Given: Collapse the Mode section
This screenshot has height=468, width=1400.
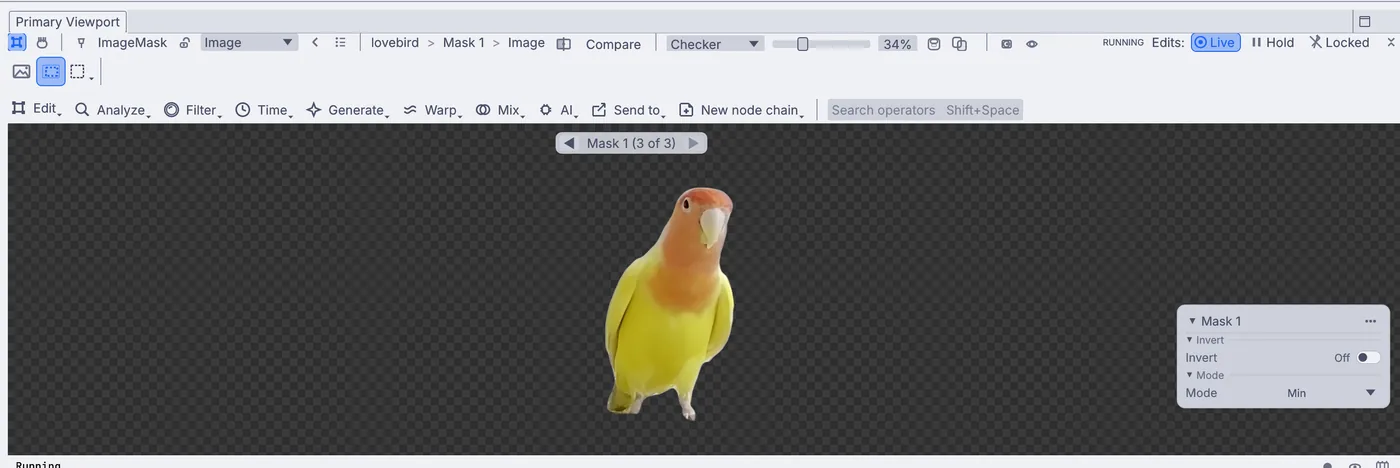Looking at the screenshot, I should pos(1190,375).
